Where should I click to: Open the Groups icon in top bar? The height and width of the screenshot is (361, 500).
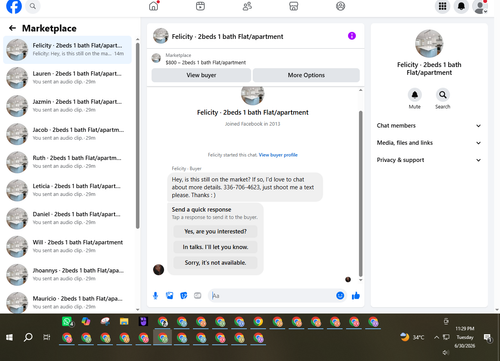[x=340, y=6]
